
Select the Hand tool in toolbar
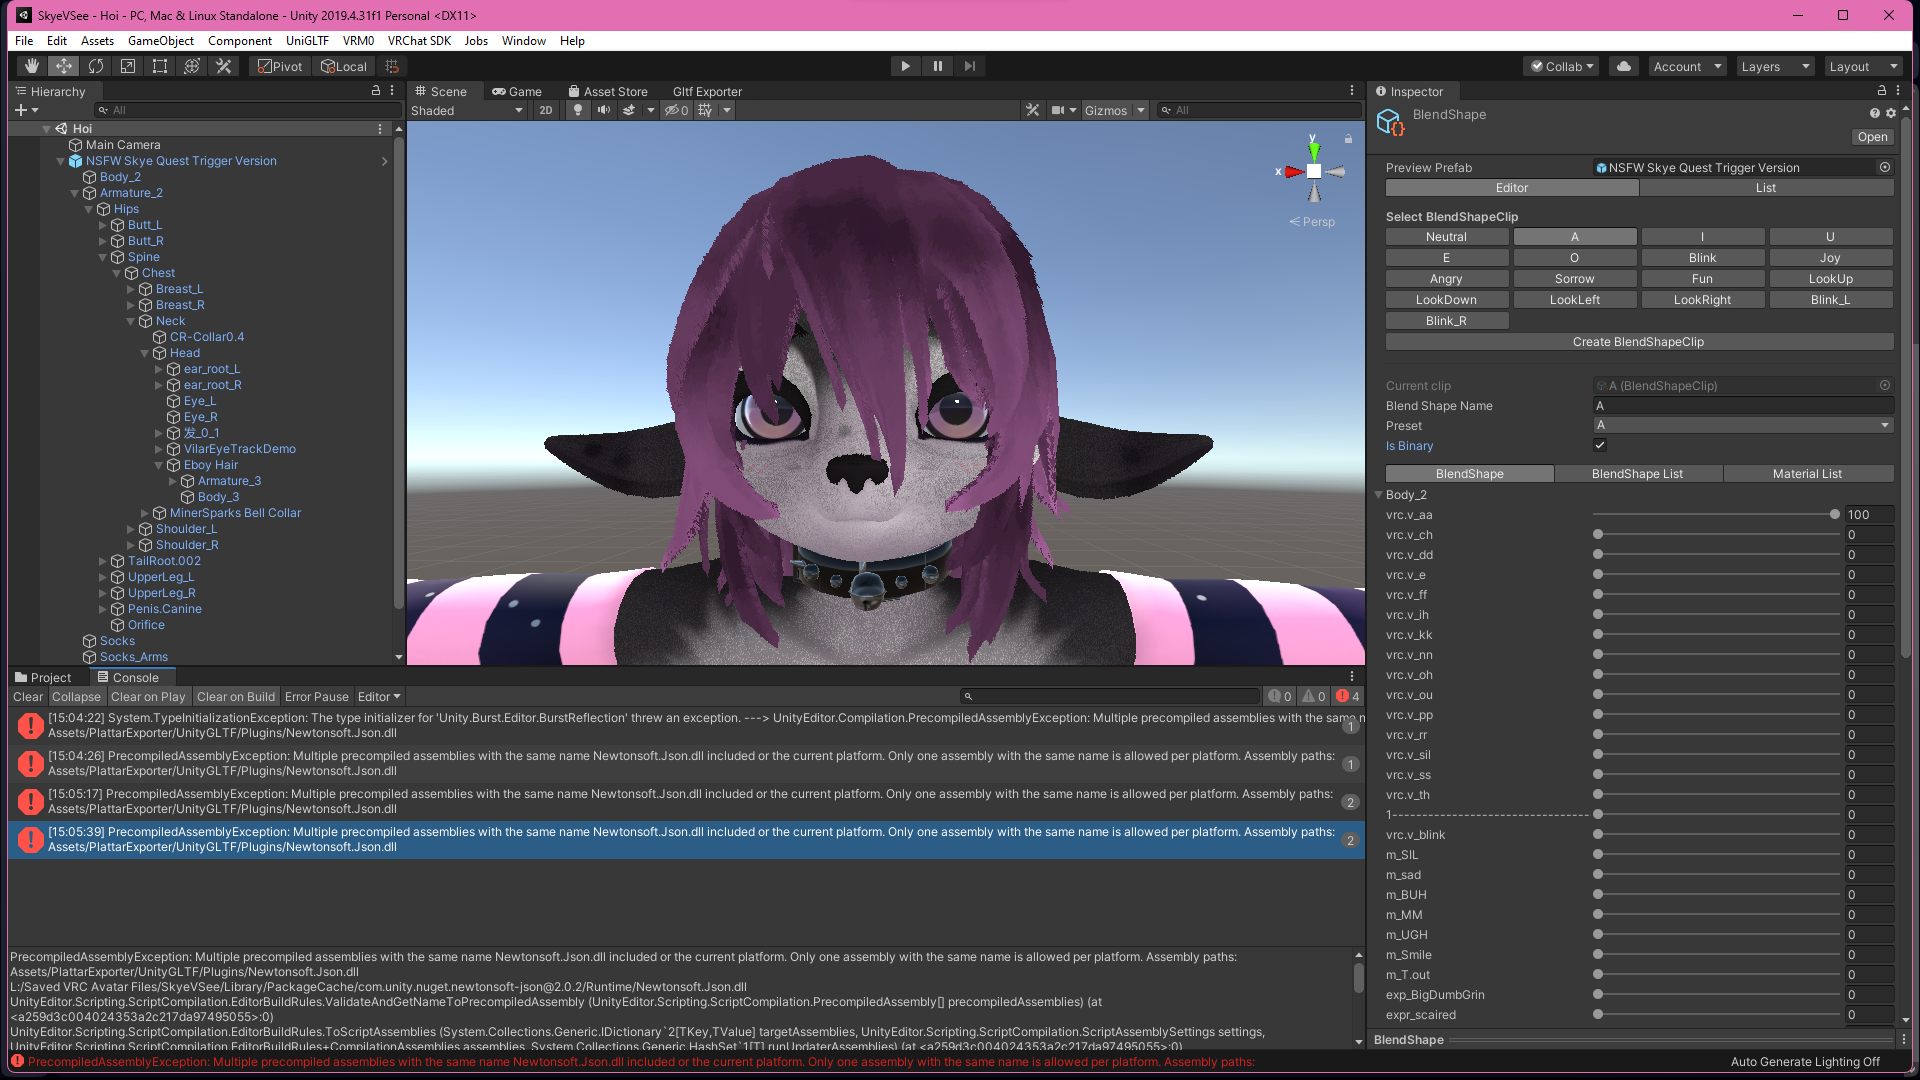[32, 66]
